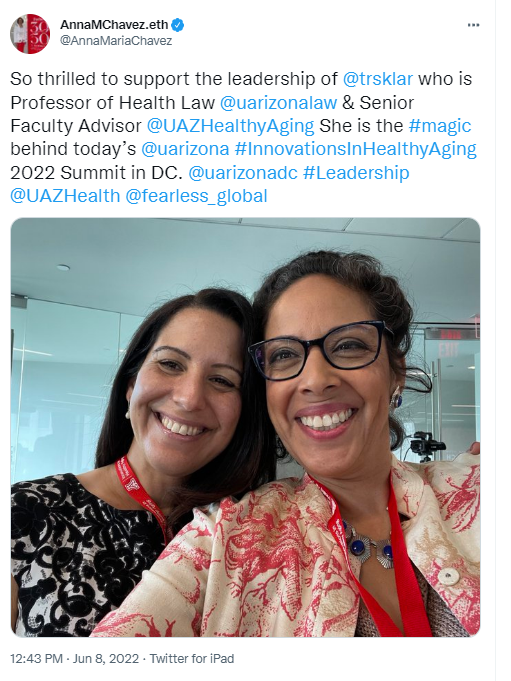511x681 pixels.
Task: Enlarge the tweet's attached selfie photo
Action: coord(245,427)
